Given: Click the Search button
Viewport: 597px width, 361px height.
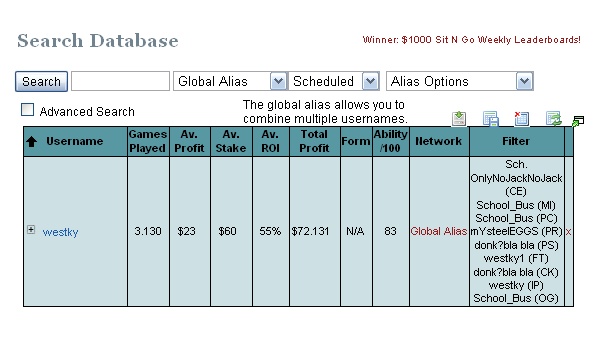Looking at the screenshot, I should point(42,81).
